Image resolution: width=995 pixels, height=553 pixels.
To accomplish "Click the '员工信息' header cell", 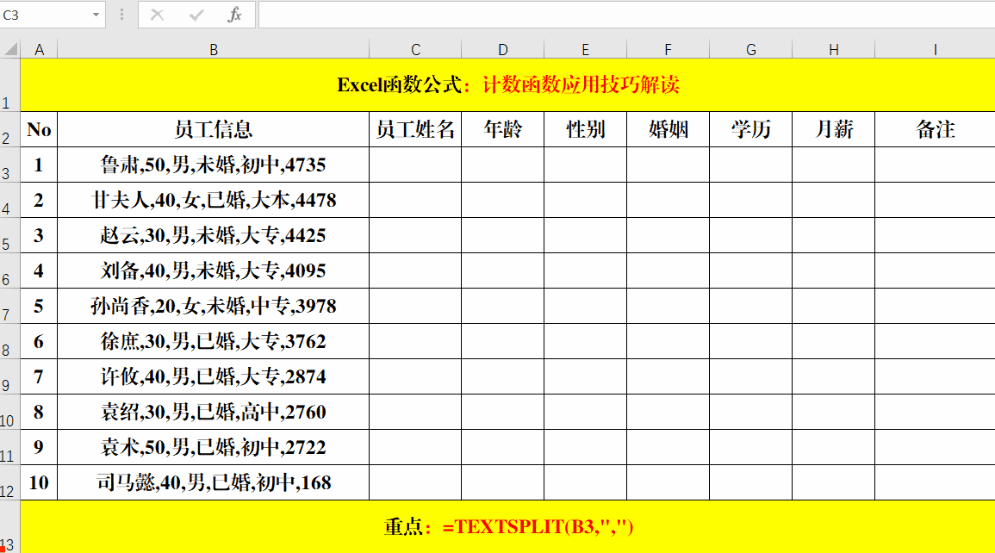I will click(214, 130).
